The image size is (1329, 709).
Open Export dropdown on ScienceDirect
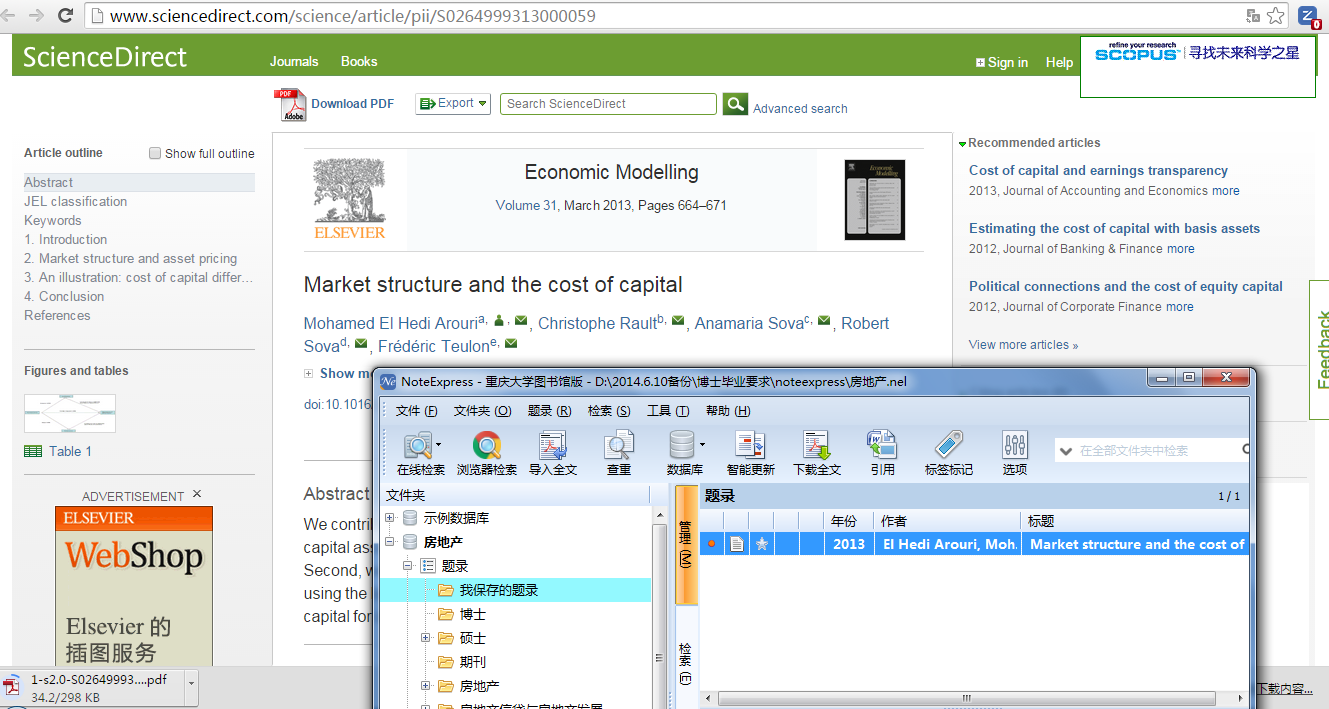(x=453, y=103)
